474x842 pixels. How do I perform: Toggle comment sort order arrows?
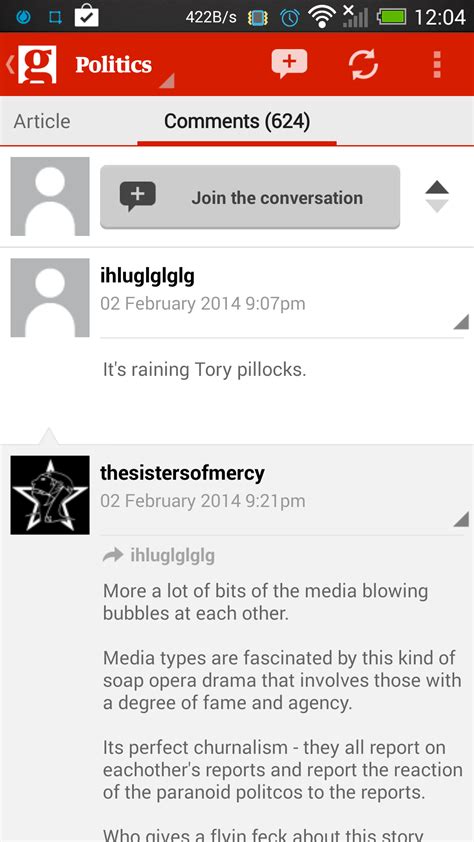(x=437, y=197)
